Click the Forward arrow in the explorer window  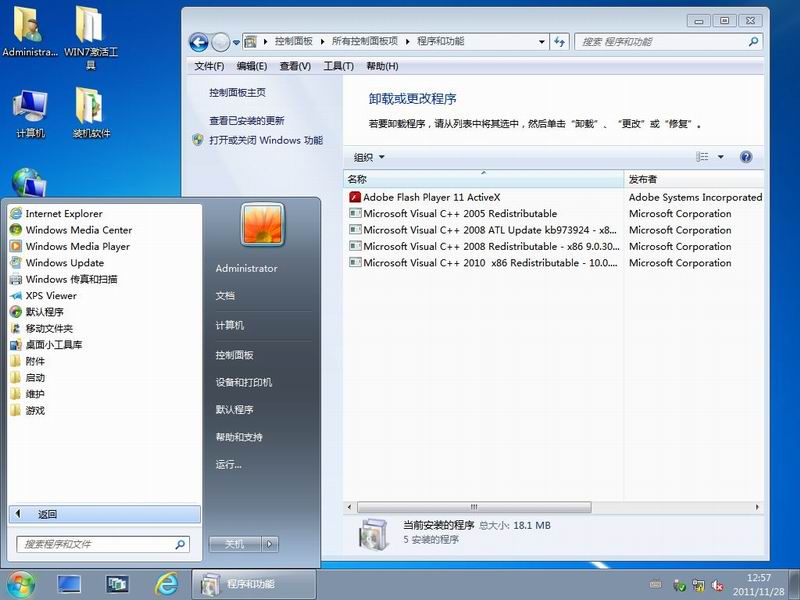(220, 42)
